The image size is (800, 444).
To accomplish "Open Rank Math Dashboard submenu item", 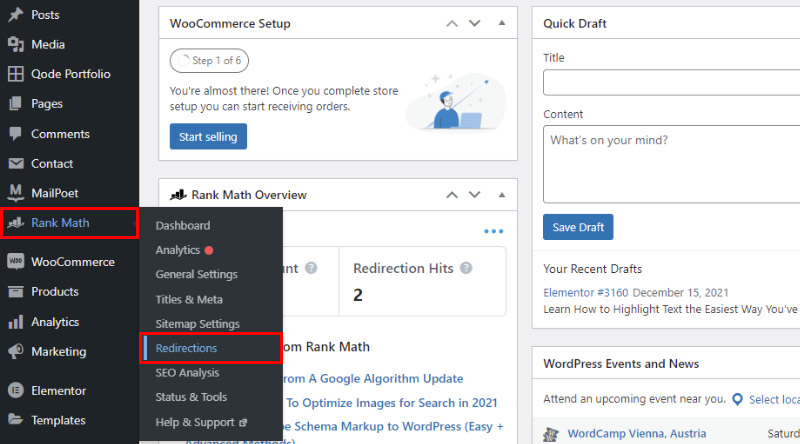I will (183, 226).
